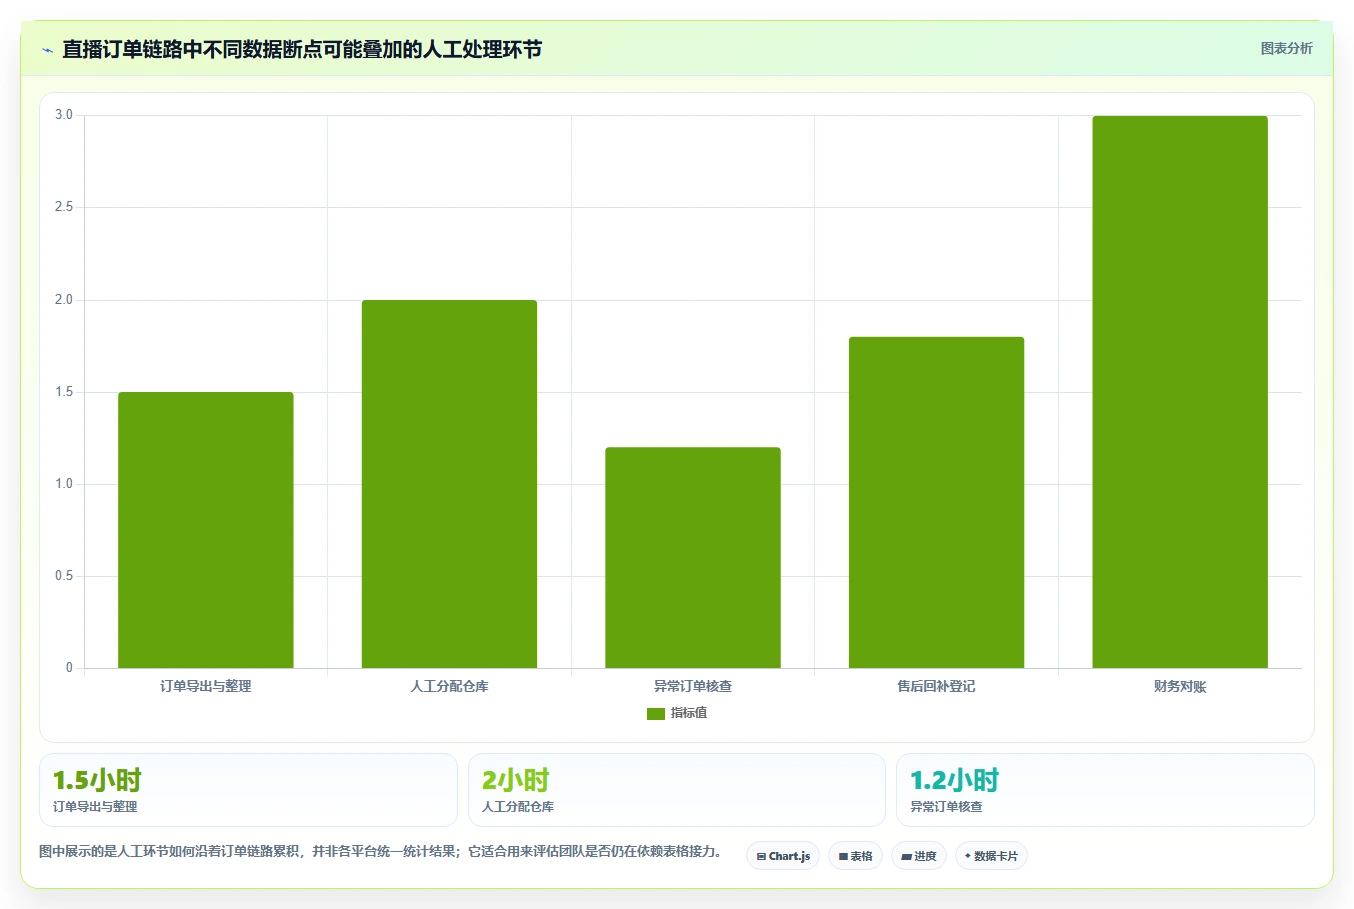Click the description text starting 图中展示的是
The image size is (1354, 909).
[380, 852]
